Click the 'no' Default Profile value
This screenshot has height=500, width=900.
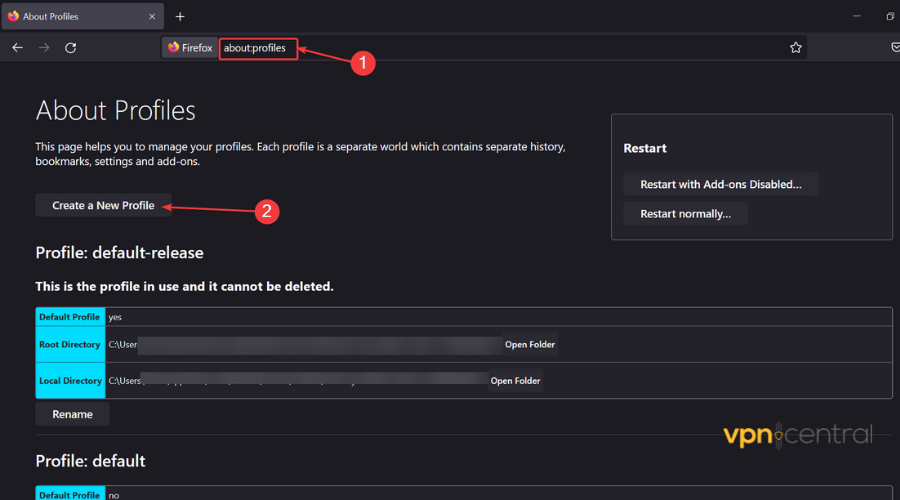tap(114, 495)
